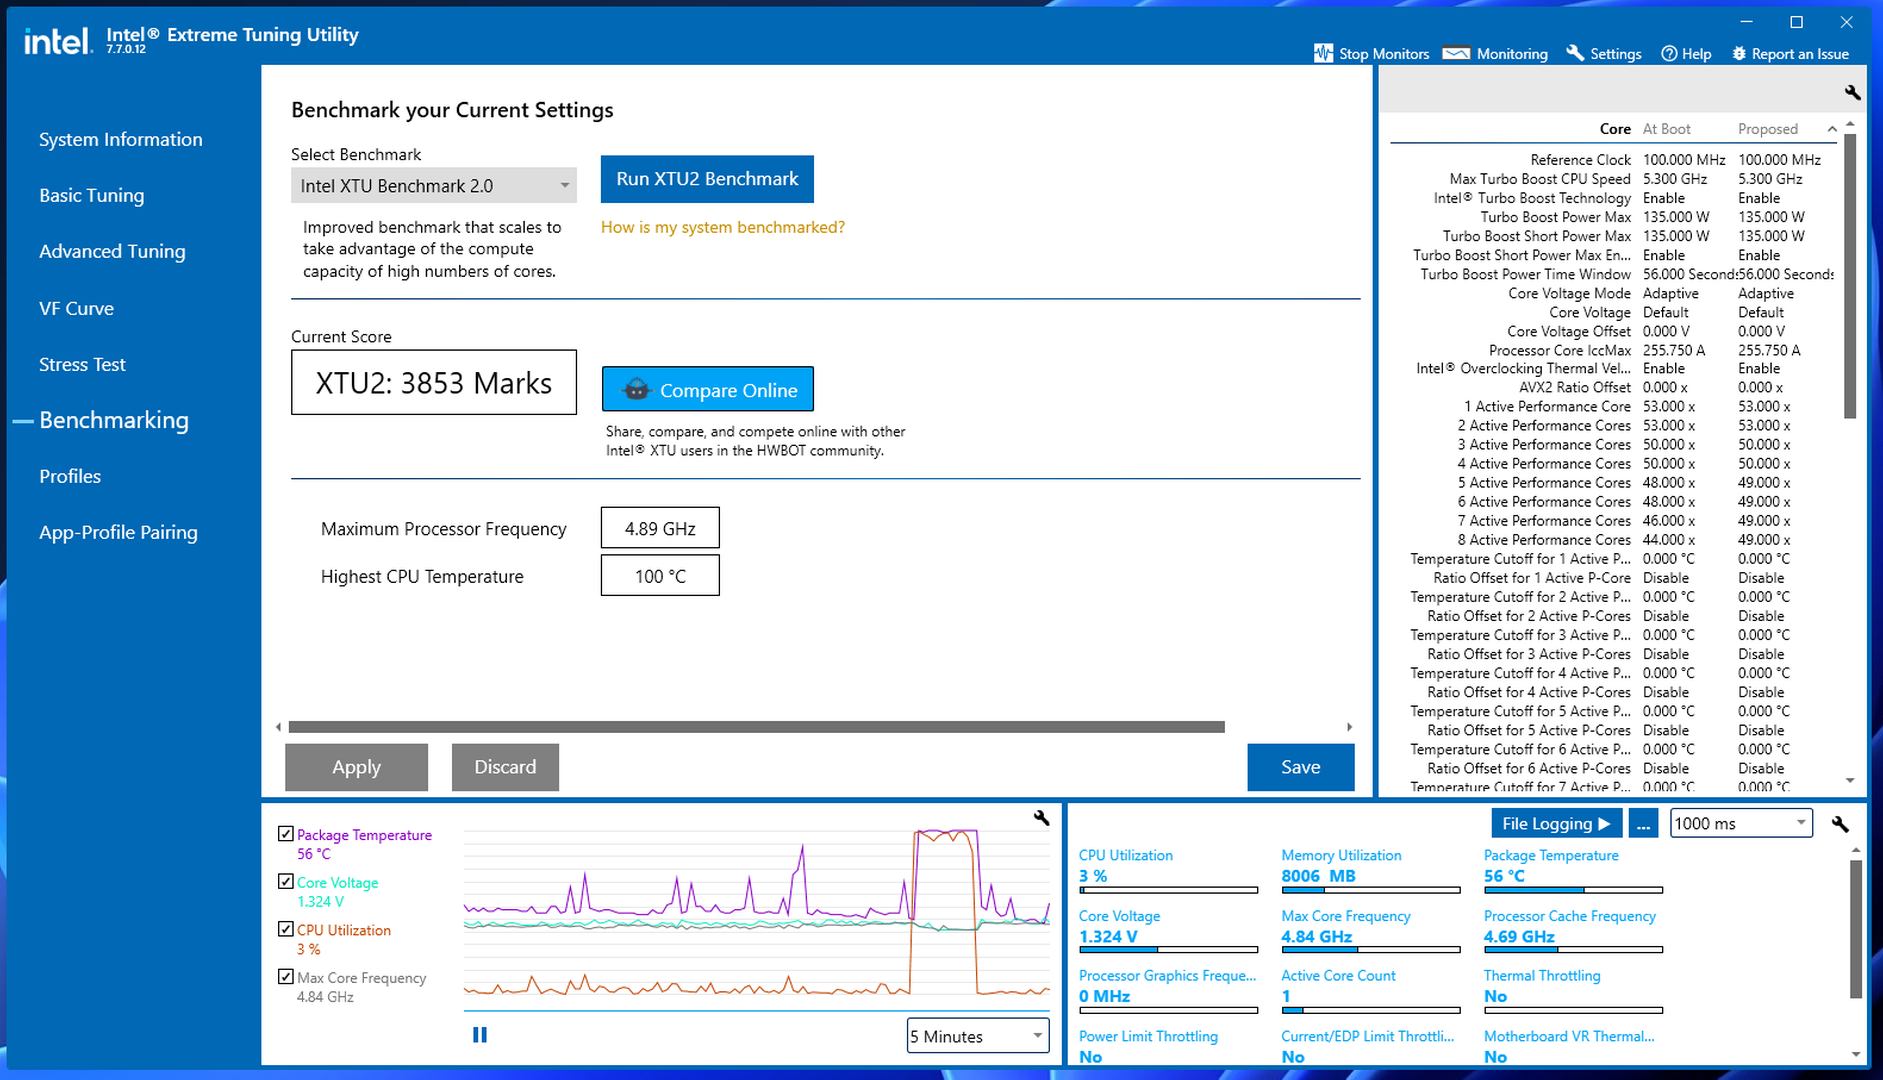The width and height of the screenshot is (1883, 1080).
Task: Click the Package Temperature monitor bar
Action: (1573, 890)
